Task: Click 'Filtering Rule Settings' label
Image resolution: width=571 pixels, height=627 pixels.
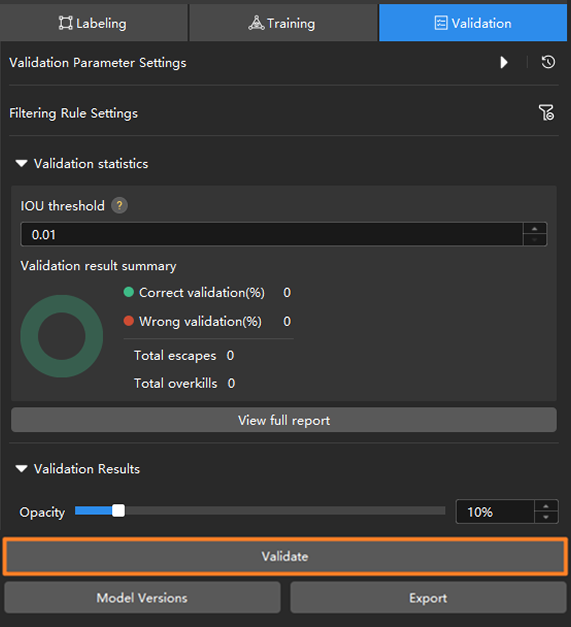Action: (74, 113)
